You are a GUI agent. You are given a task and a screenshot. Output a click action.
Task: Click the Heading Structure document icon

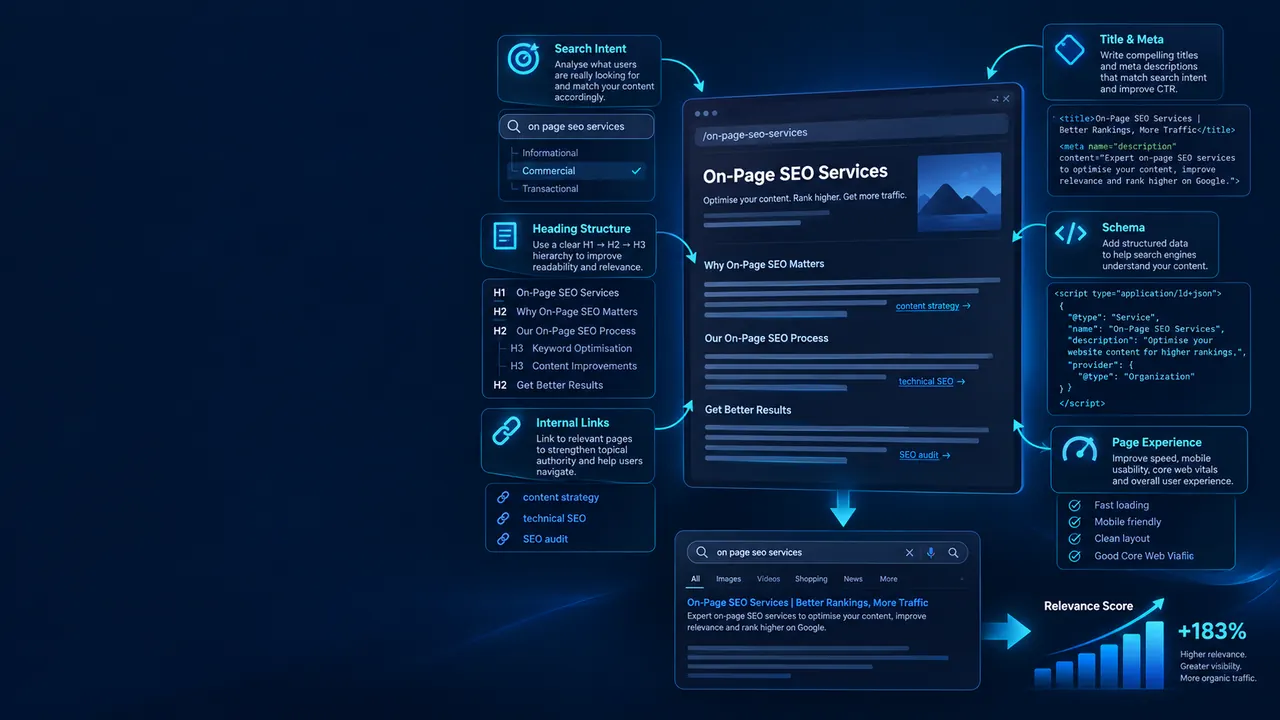click(x=506, y=237)
